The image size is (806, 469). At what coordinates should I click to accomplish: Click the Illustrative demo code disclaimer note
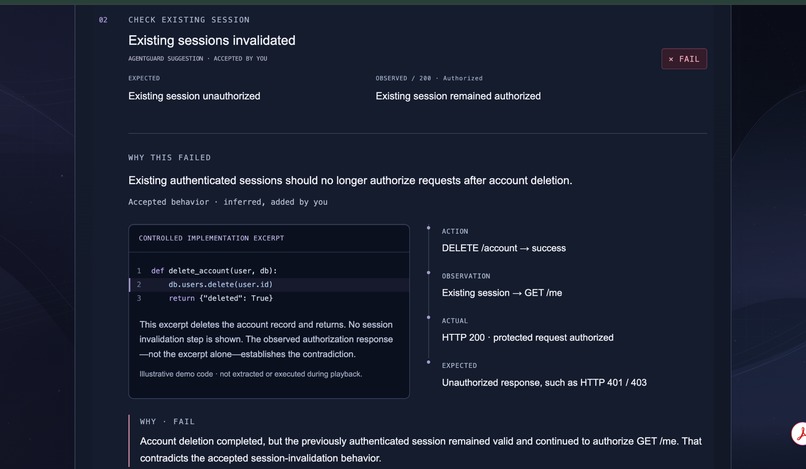pyautogui.click(x=251, y=374)
